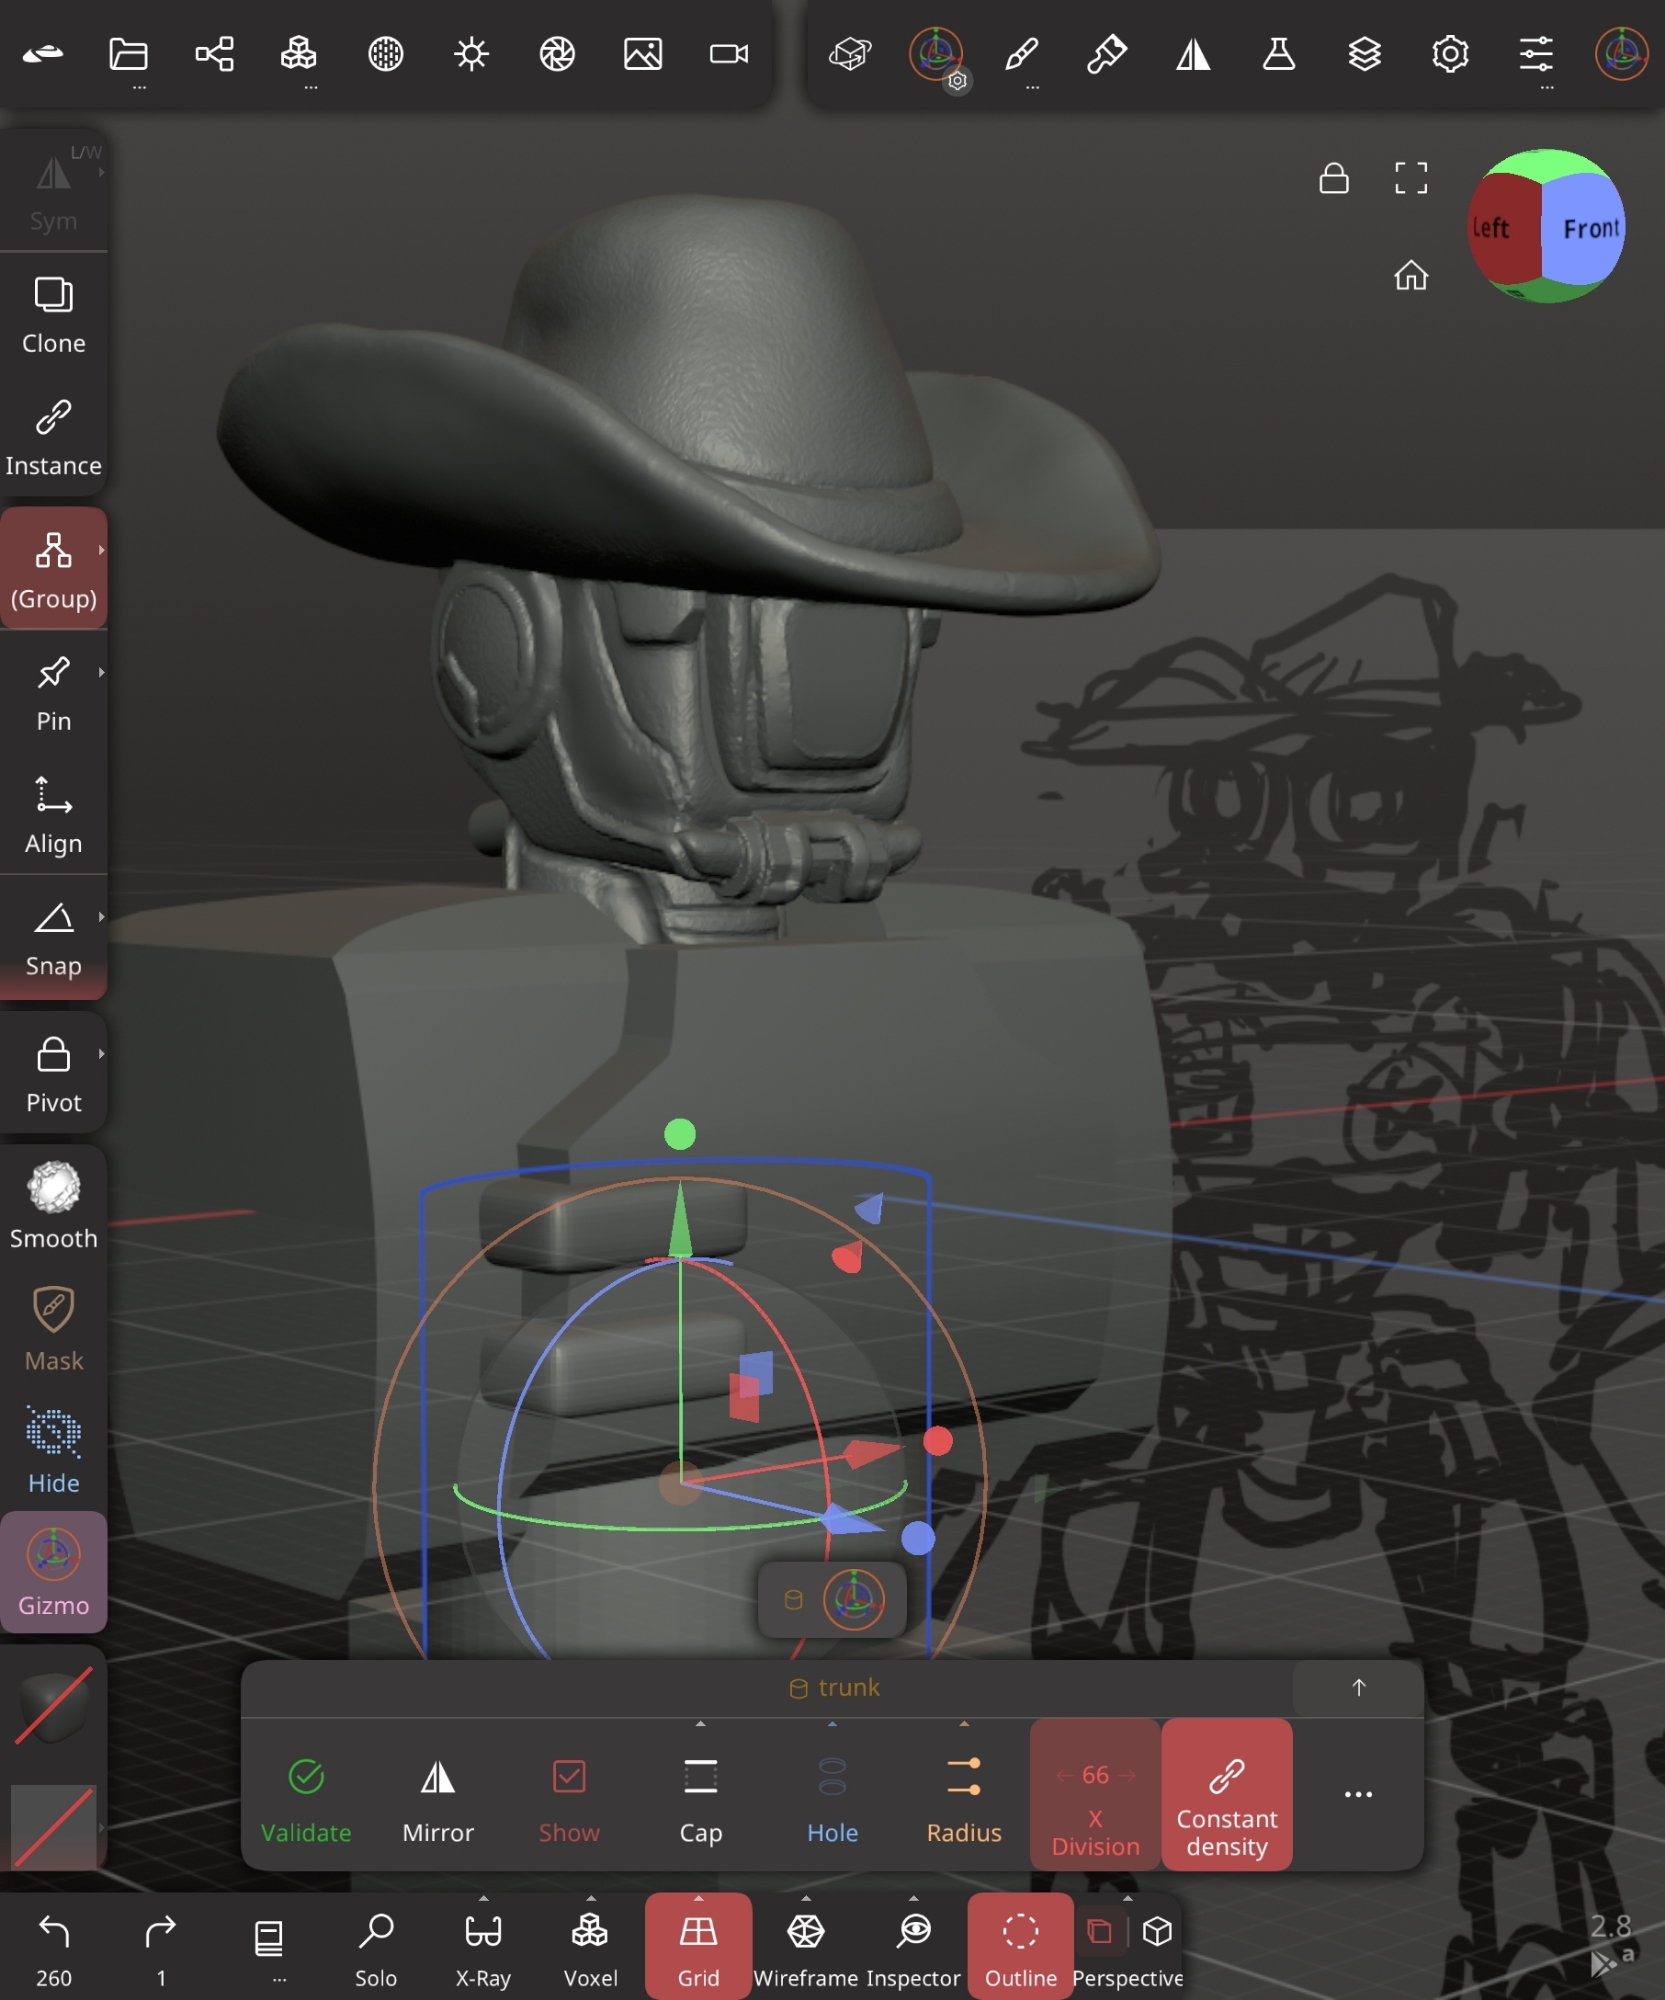Open the Camera settings icon
1665x2000 pixels.
(x=728, y=54)
